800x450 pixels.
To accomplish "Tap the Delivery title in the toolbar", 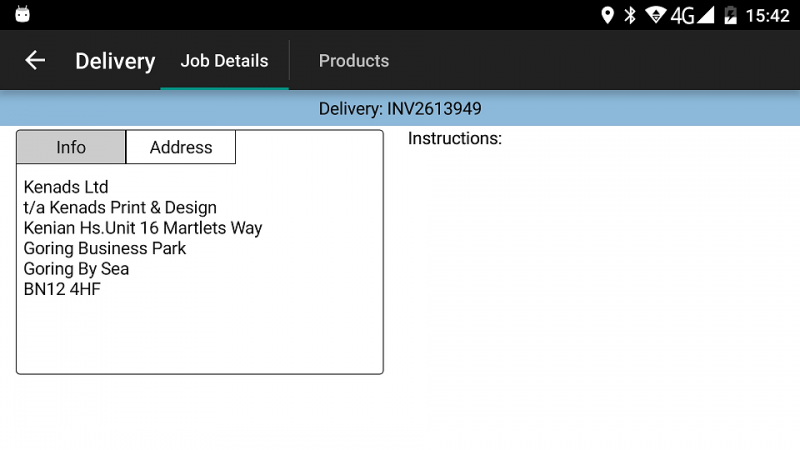I will click(115, 61).
